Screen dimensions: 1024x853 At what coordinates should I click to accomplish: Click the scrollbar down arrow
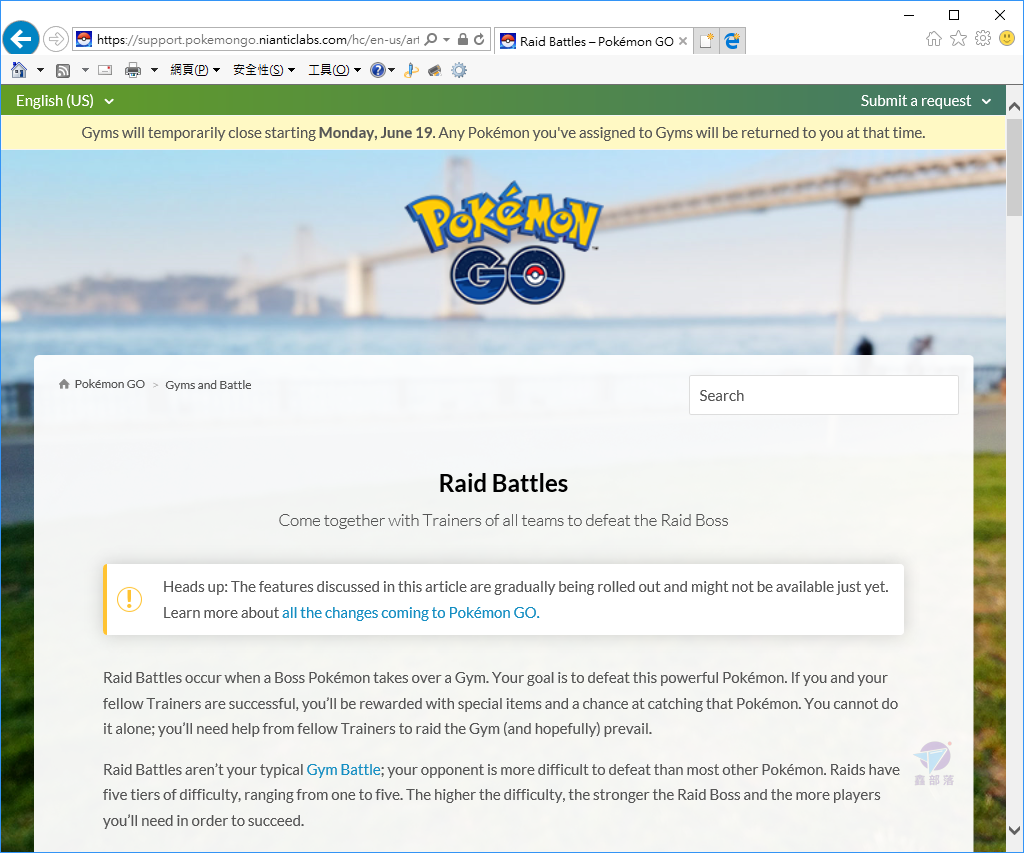tap(1014, 831)
